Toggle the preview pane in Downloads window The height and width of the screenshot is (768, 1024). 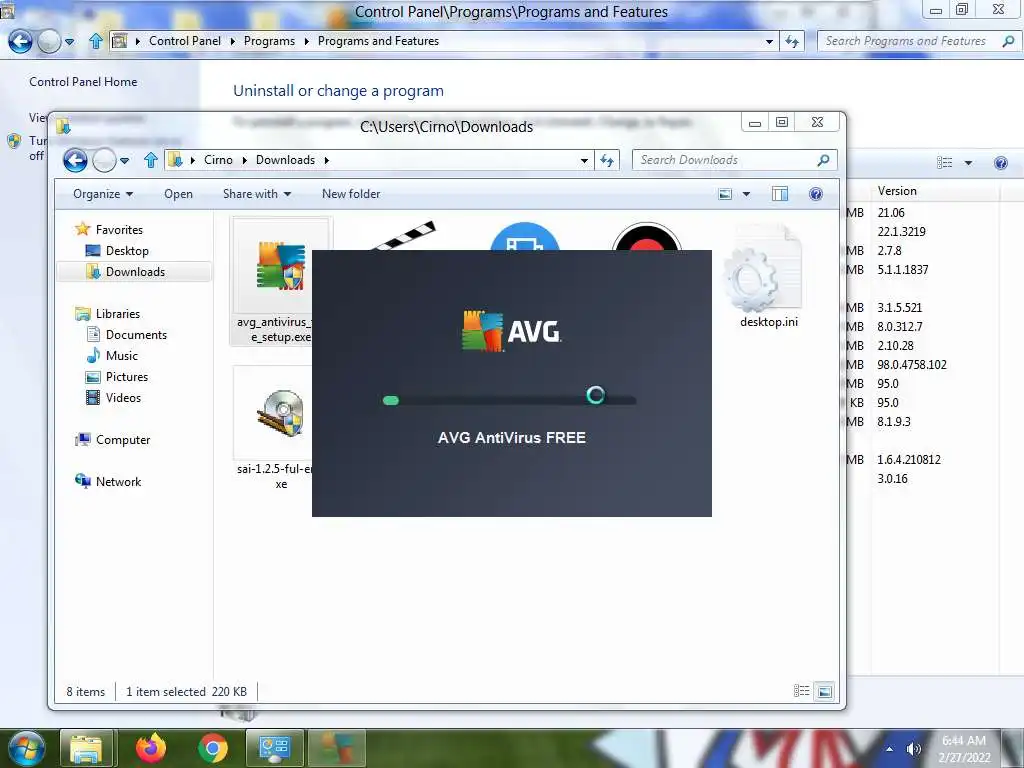tap(780, 194)
